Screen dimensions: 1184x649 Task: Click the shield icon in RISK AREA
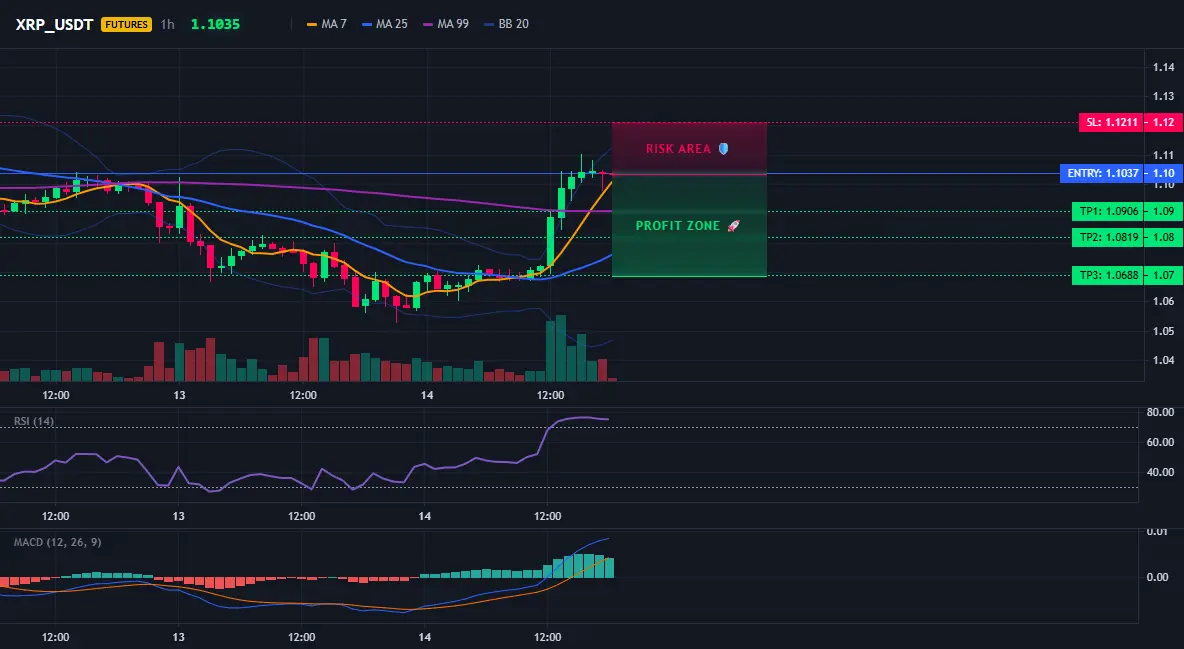tap(723, 149)
